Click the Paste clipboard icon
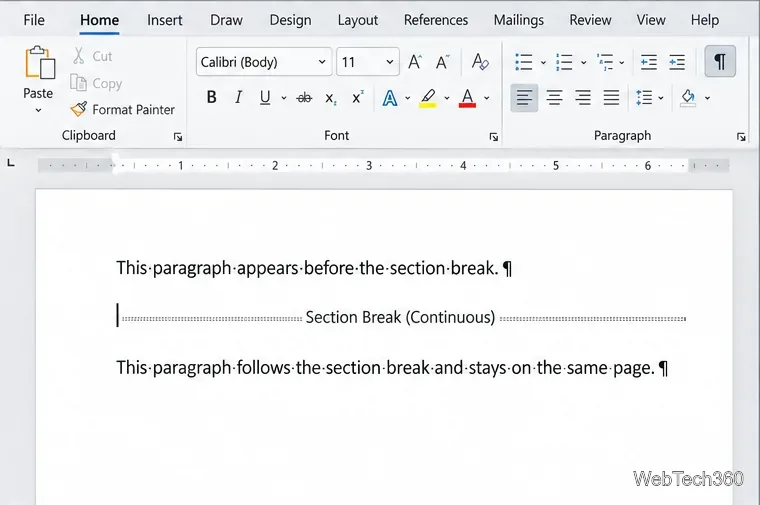Screen dimensions: 760x505 coord(40,63)
